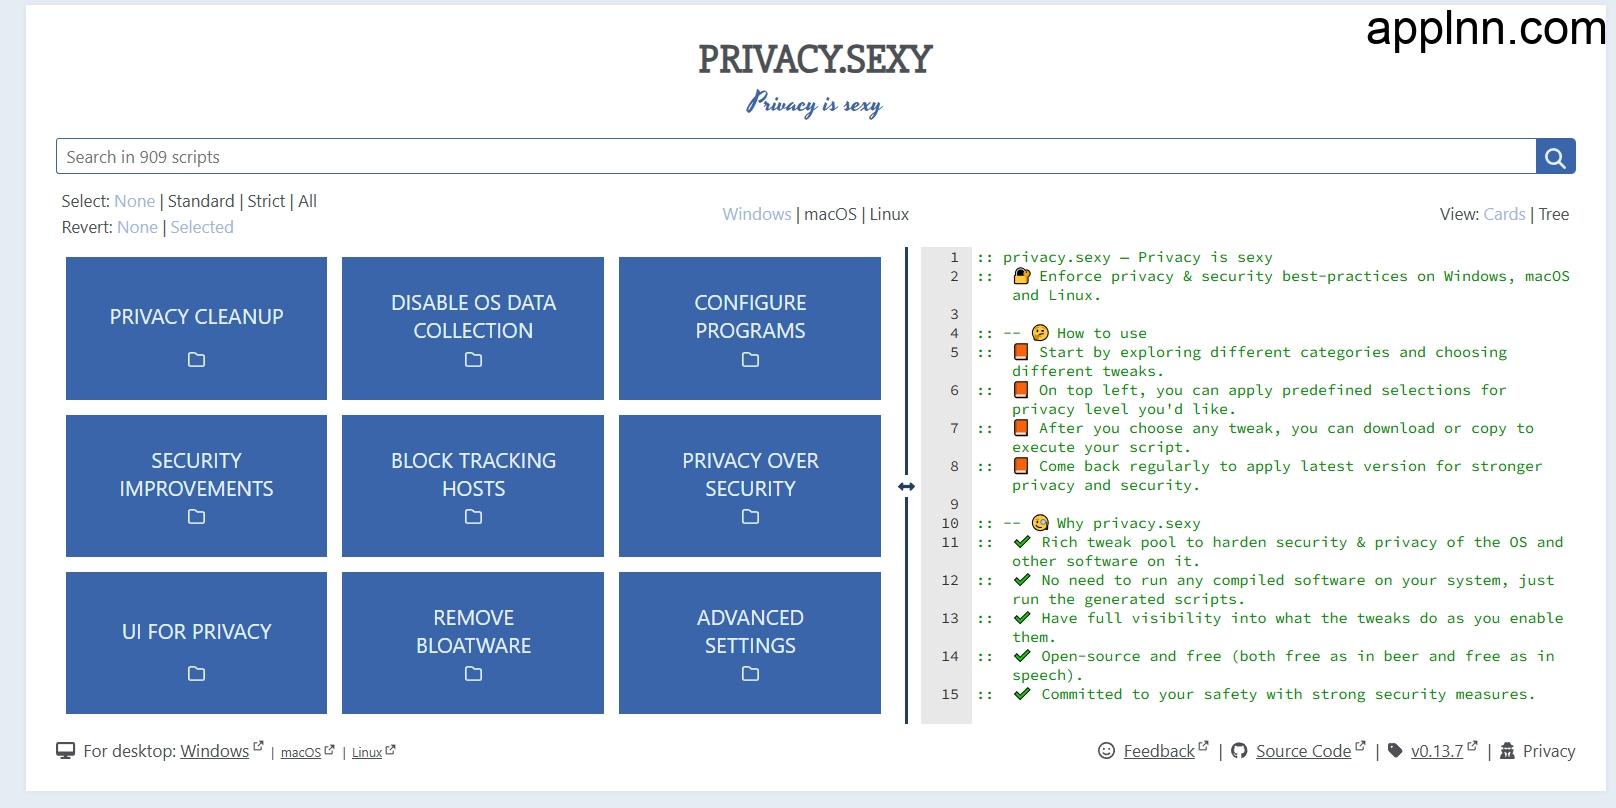Viewport: 1616px width, 808px height.
Task: Click external link icon next to Windows download
Action: (258, 746)
